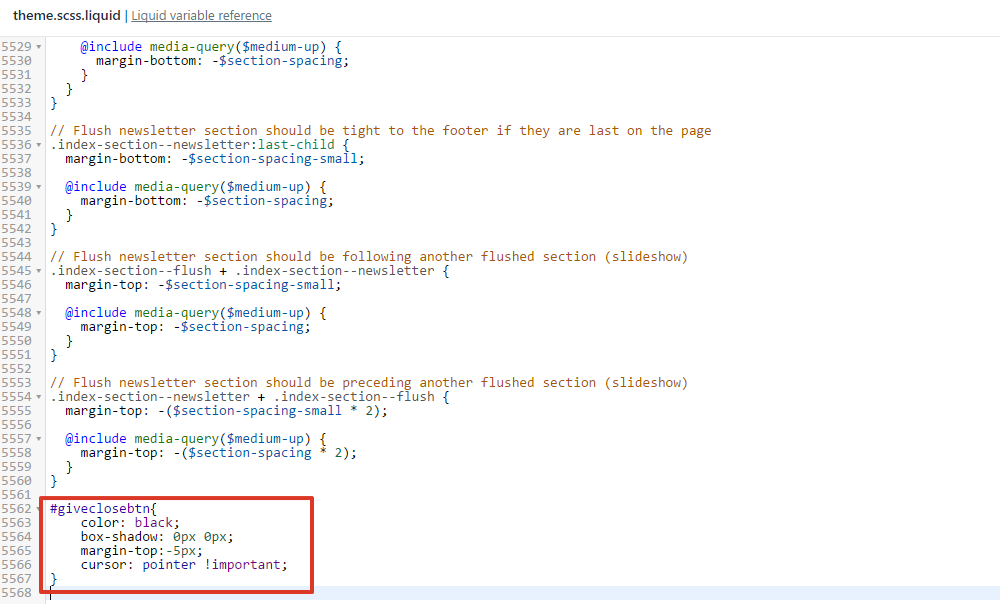Click closing brace on line 5567
The width and height of the screenshot is (1000, 604).
54,578
